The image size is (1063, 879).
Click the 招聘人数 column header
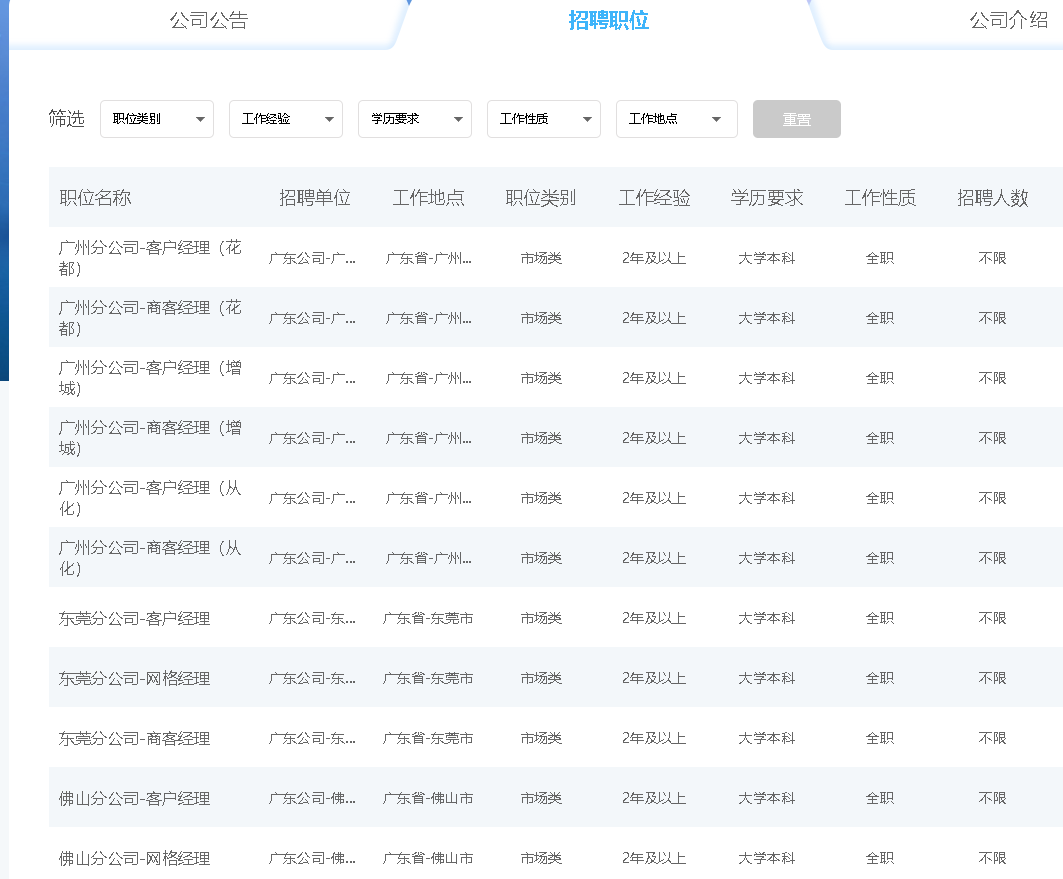coord(991,197)
